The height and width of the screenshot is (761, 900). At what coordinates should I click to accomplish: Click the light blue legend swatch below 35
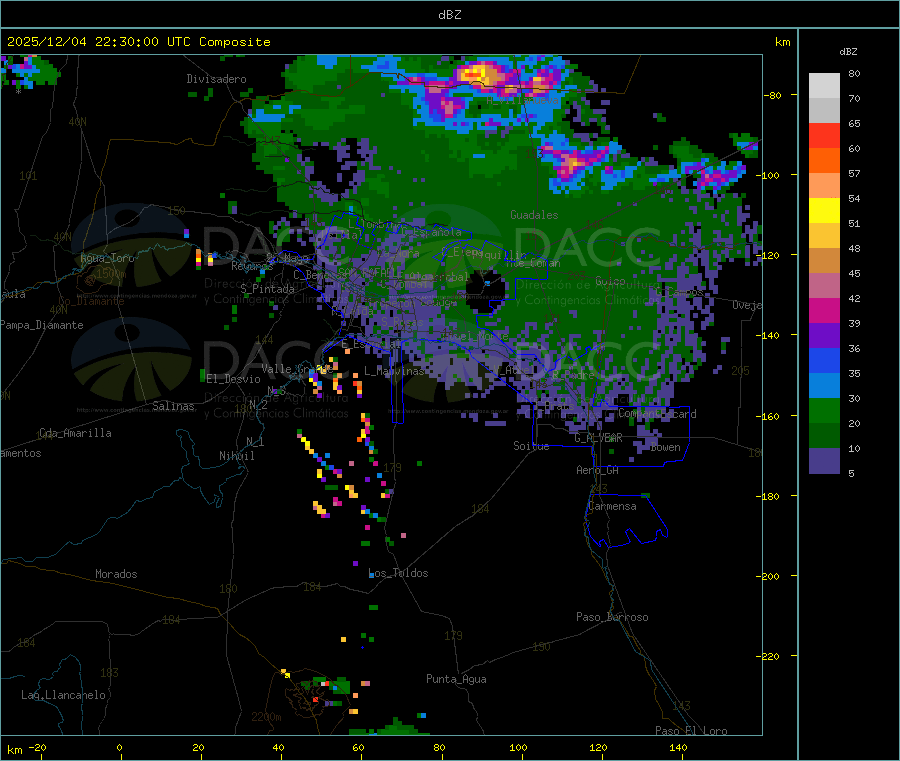pos(824,386)
